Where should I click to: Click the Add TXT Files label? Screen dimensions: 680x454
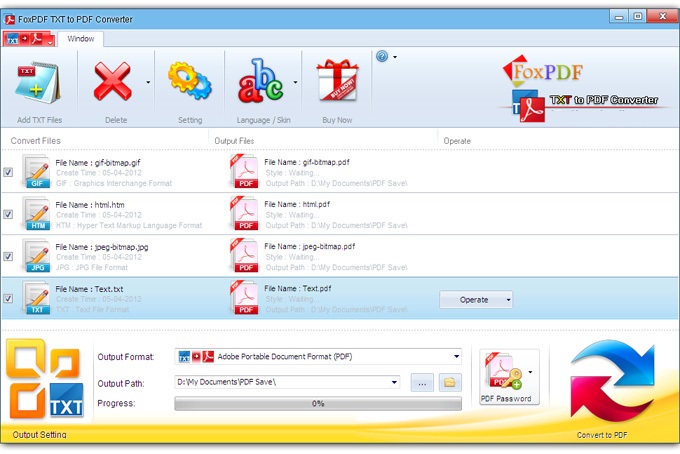coord(39,120)
